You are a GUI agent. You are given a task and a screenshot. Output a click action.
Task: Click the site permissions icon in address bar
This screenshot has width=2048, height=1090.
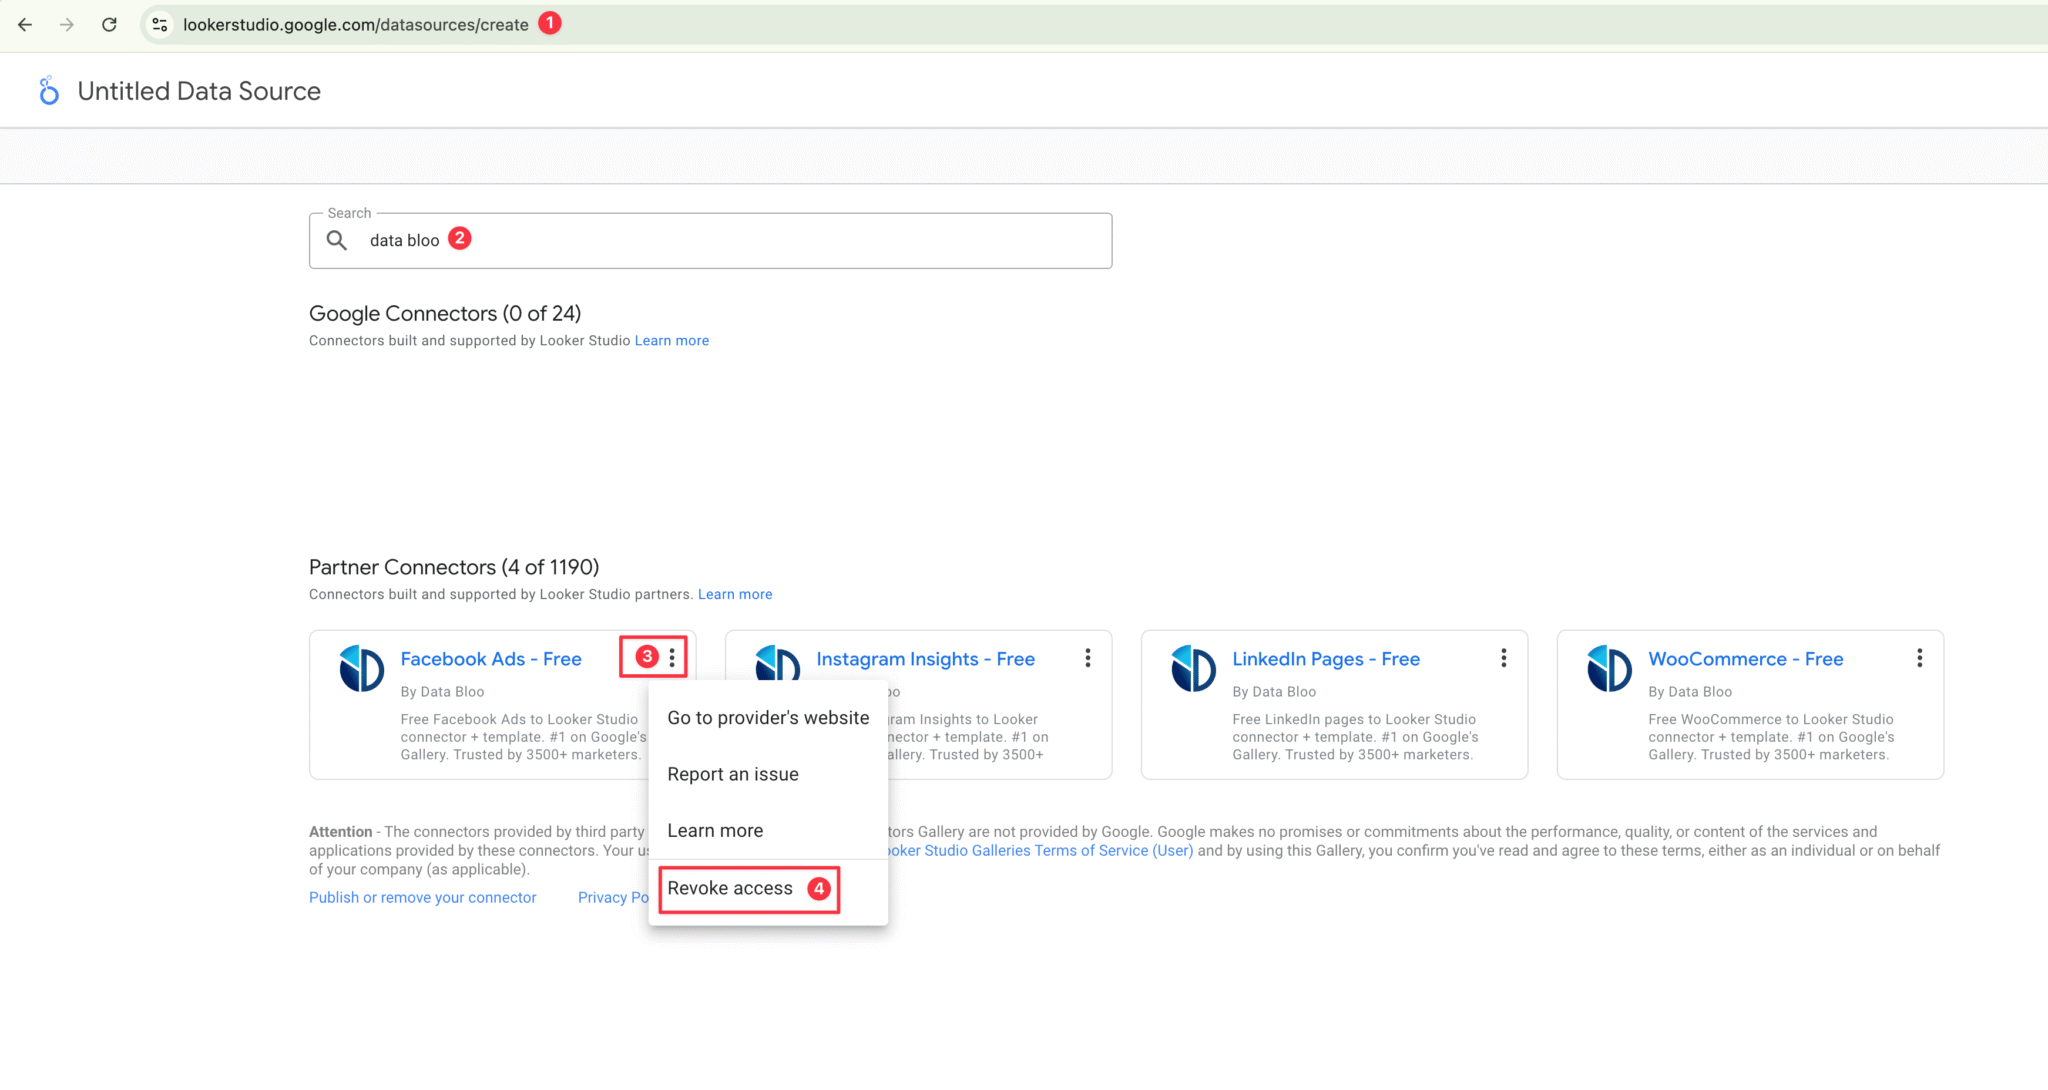(x=159, y=24)
